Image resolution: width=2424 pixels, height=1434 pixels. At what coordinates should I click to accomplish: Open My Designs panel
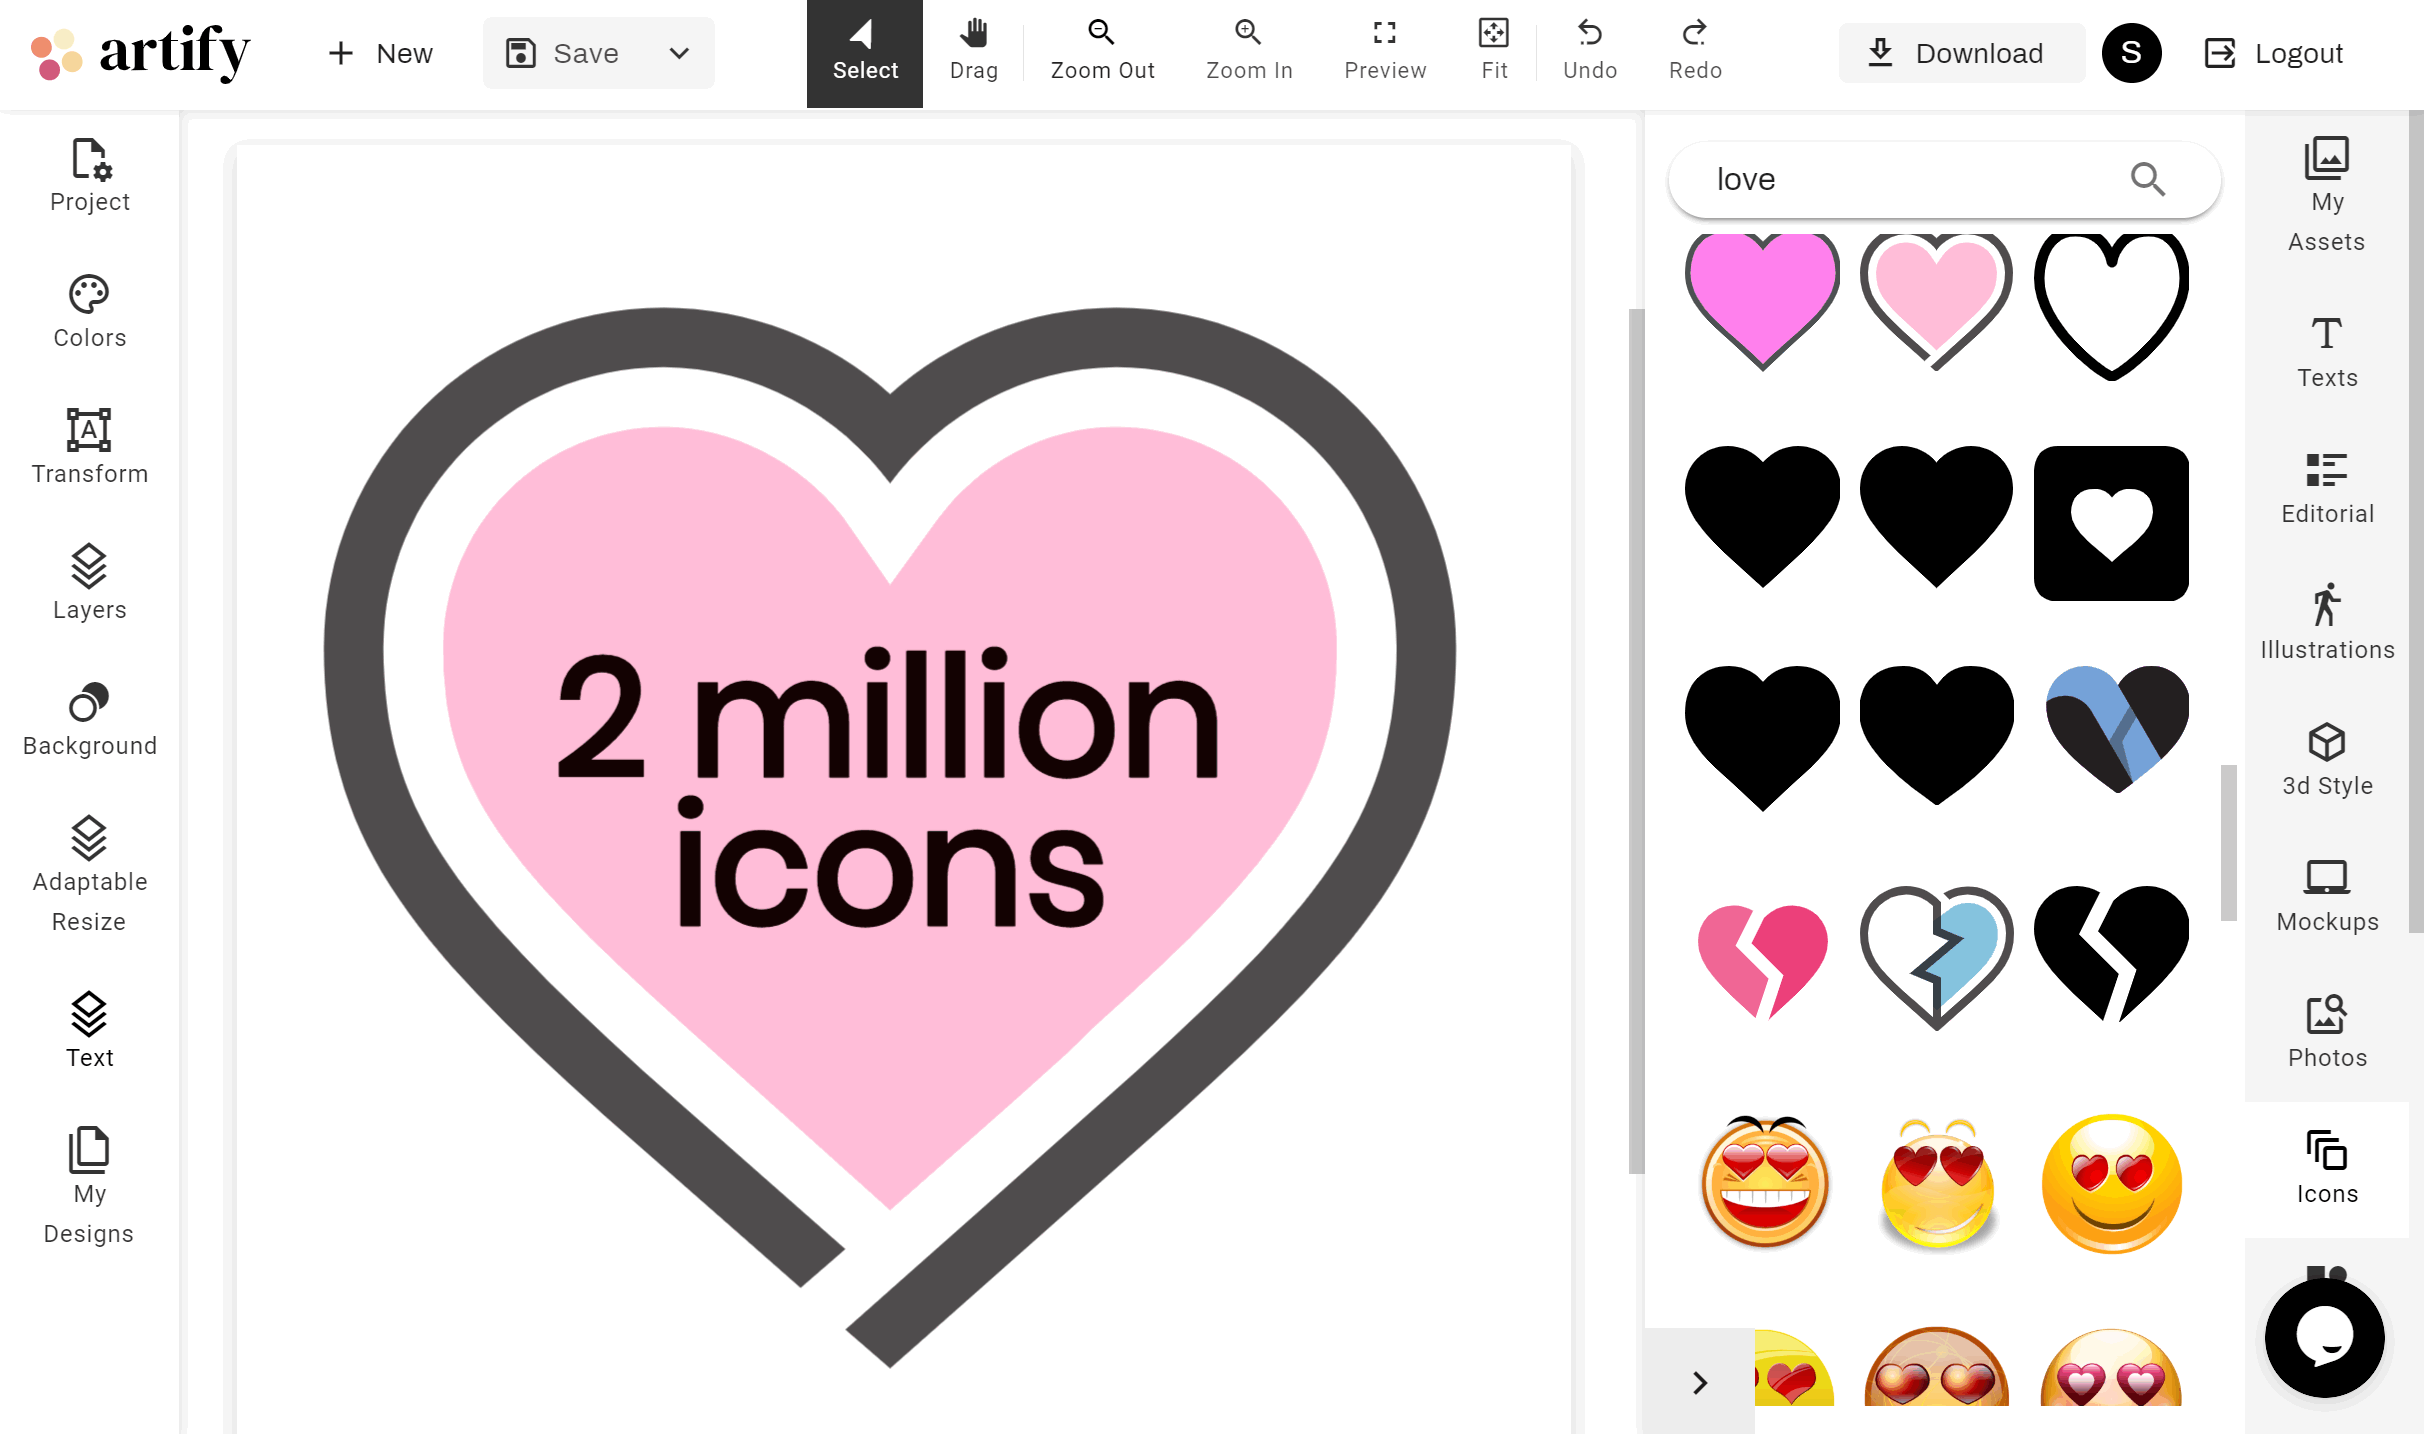click(x=90, y=1188)
